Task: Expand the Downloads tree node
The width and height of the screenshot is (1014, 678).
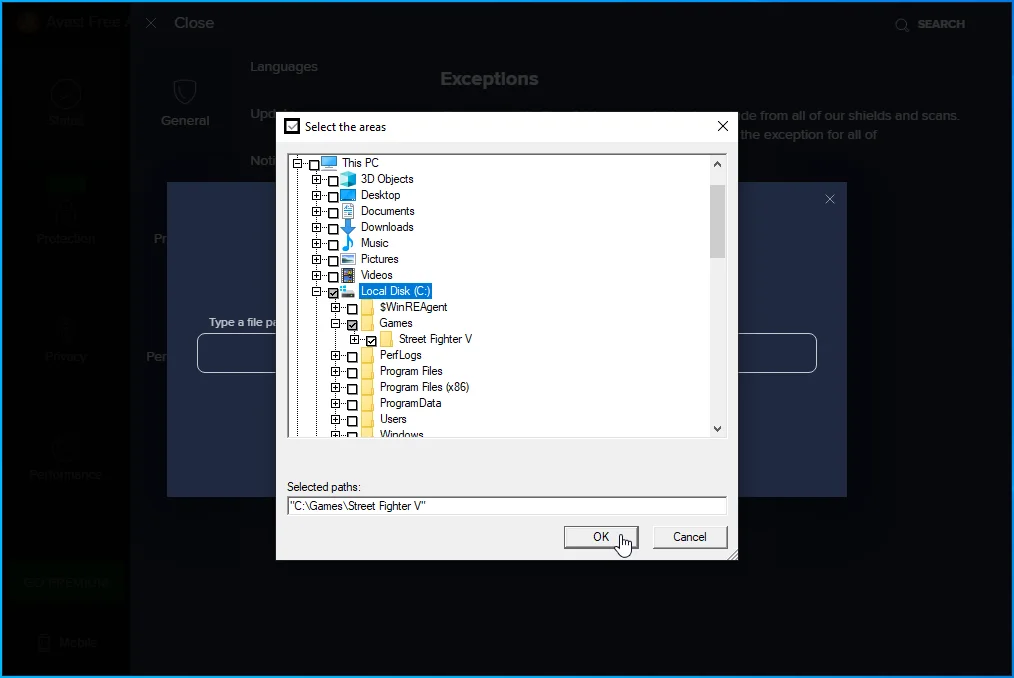Action: pyautogui.click(x=316, y=227)
